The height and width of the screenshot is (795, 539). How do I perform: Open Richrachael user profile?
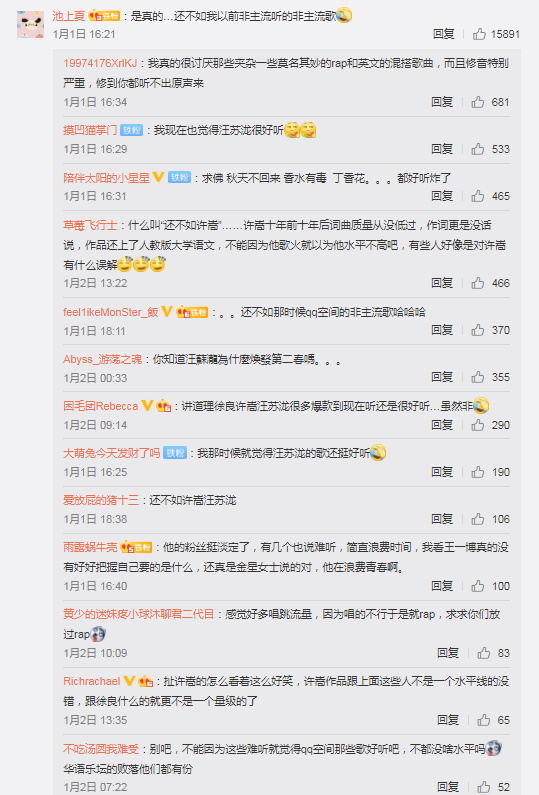point(92,681)
